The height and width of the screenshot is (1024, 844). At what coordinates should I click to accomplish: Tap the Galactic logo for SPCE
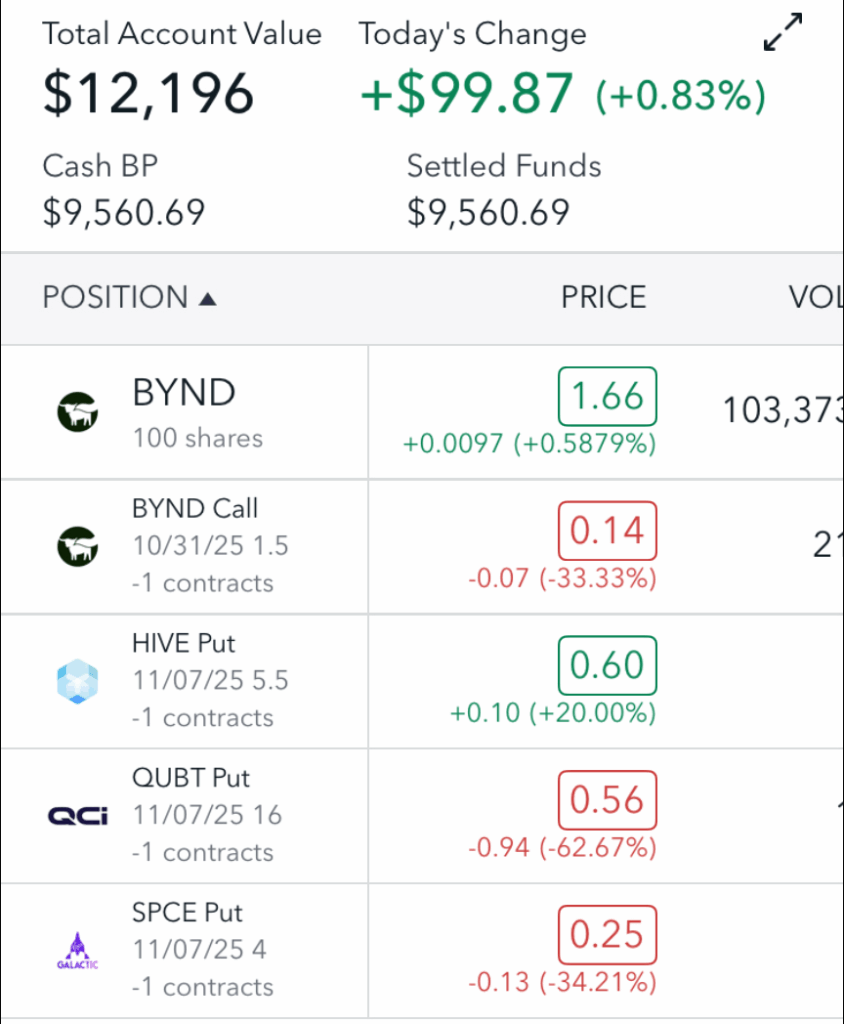[x=78, y=950]
